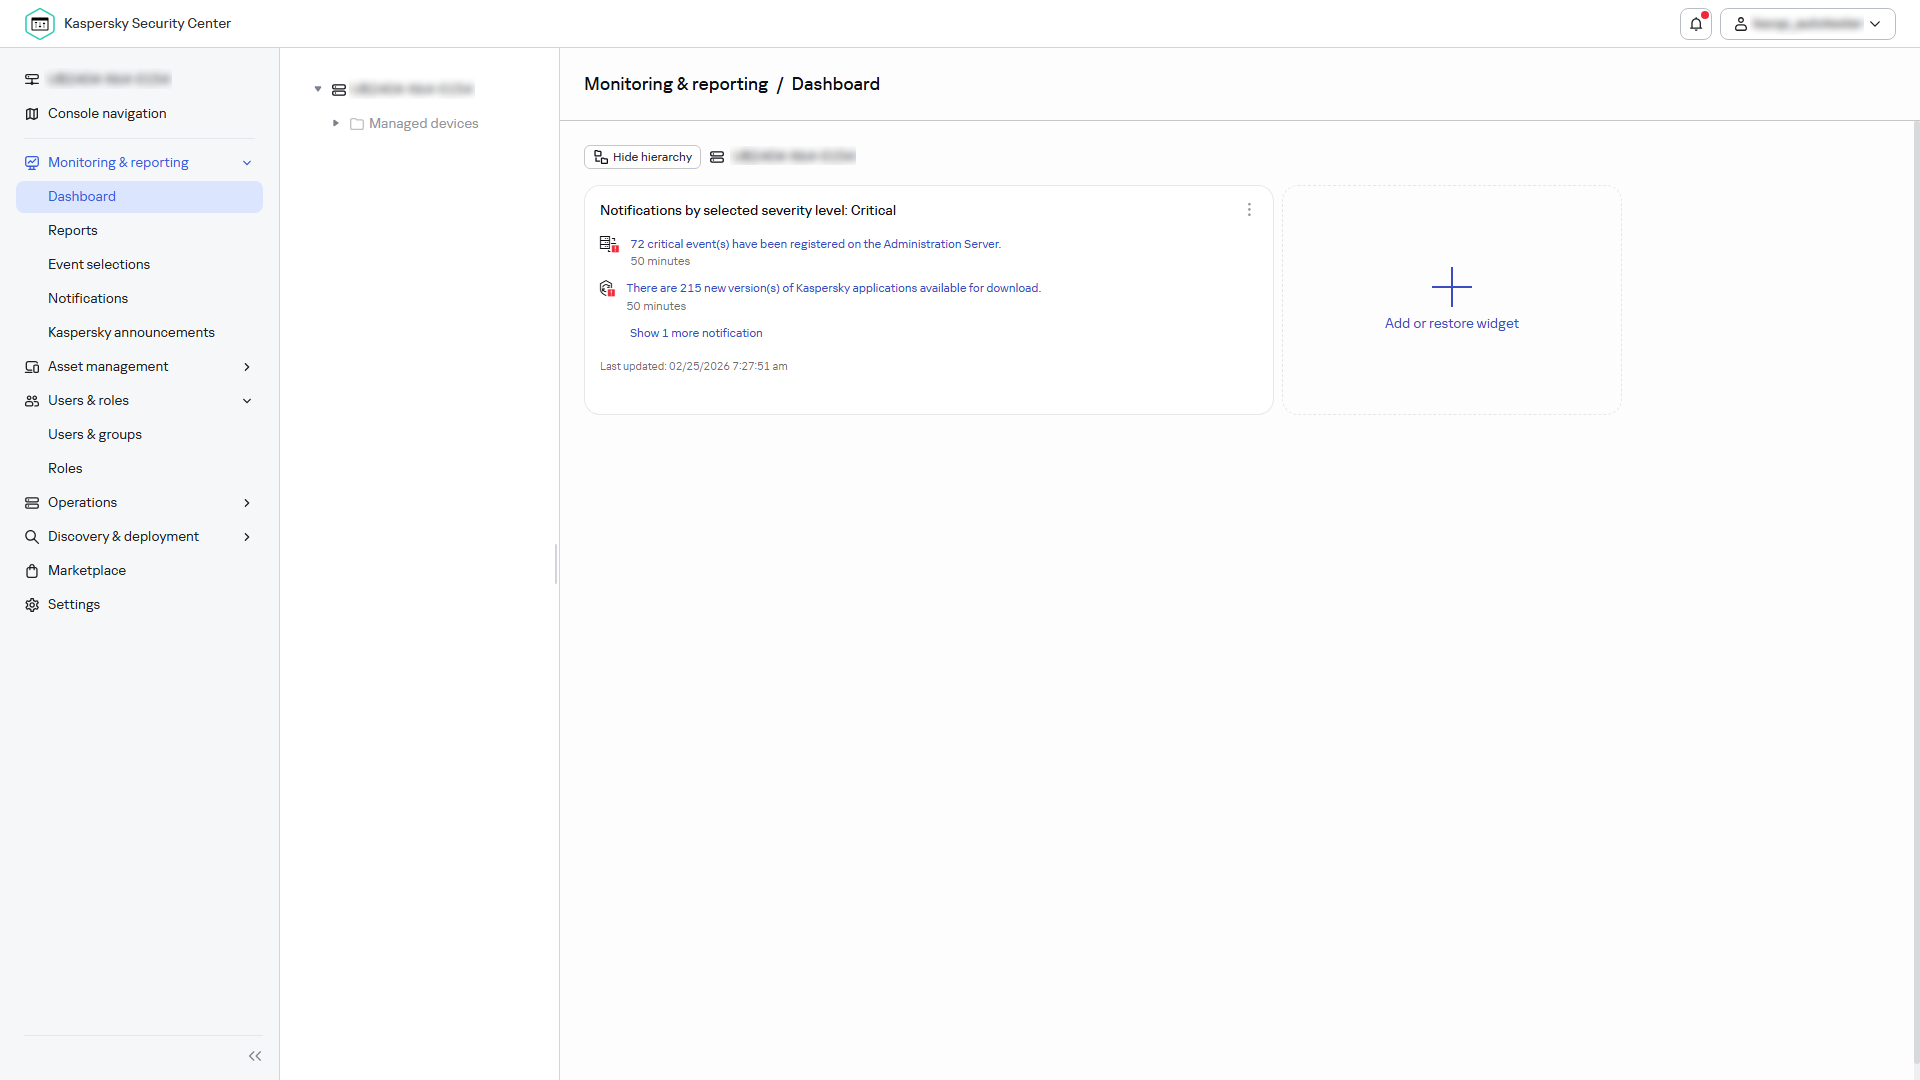Collapse sidebar with double-chevron icon
The image size is (1920, 1080).
[x=255, y=1056]
